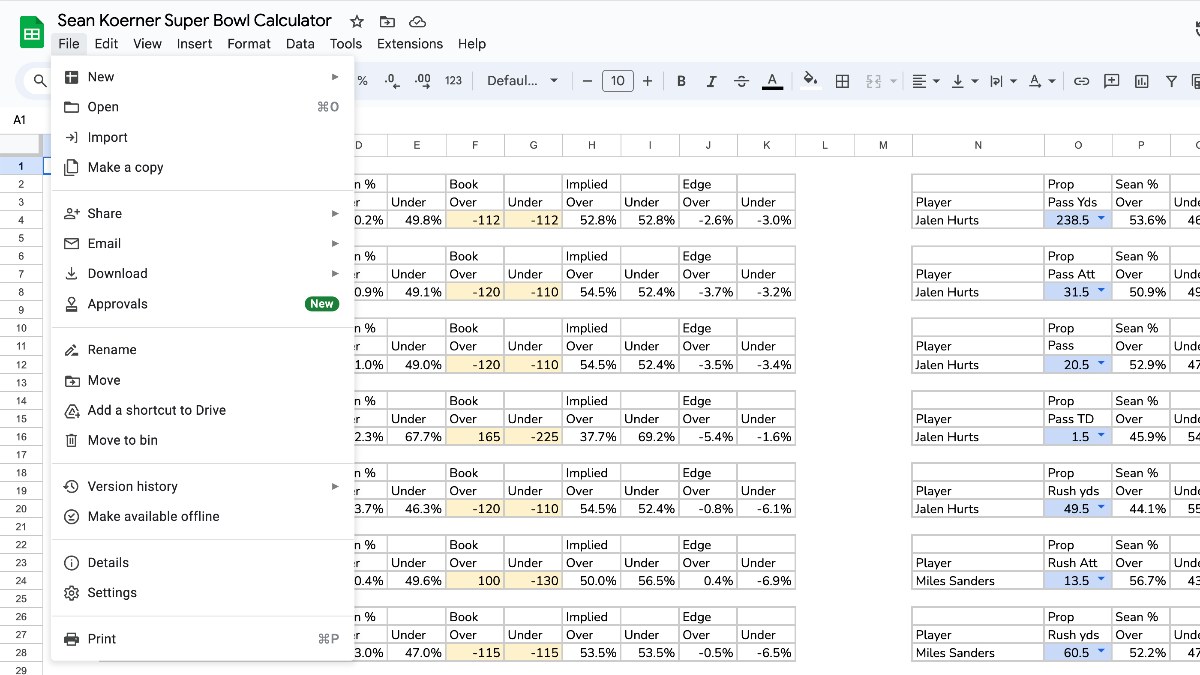Click the search menus magnifier icon
The width and height of the screenshot is (1200, 675).
[x=40, y=81]
